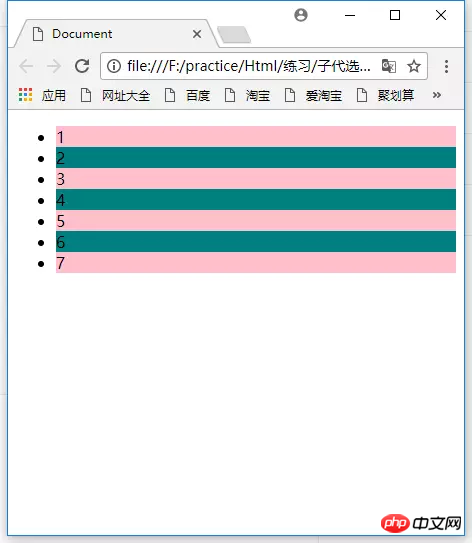The height and width of the screenshot is (543, 472).
Task: Open the 聚划算 bookmark
Action: tap(385, 95)
